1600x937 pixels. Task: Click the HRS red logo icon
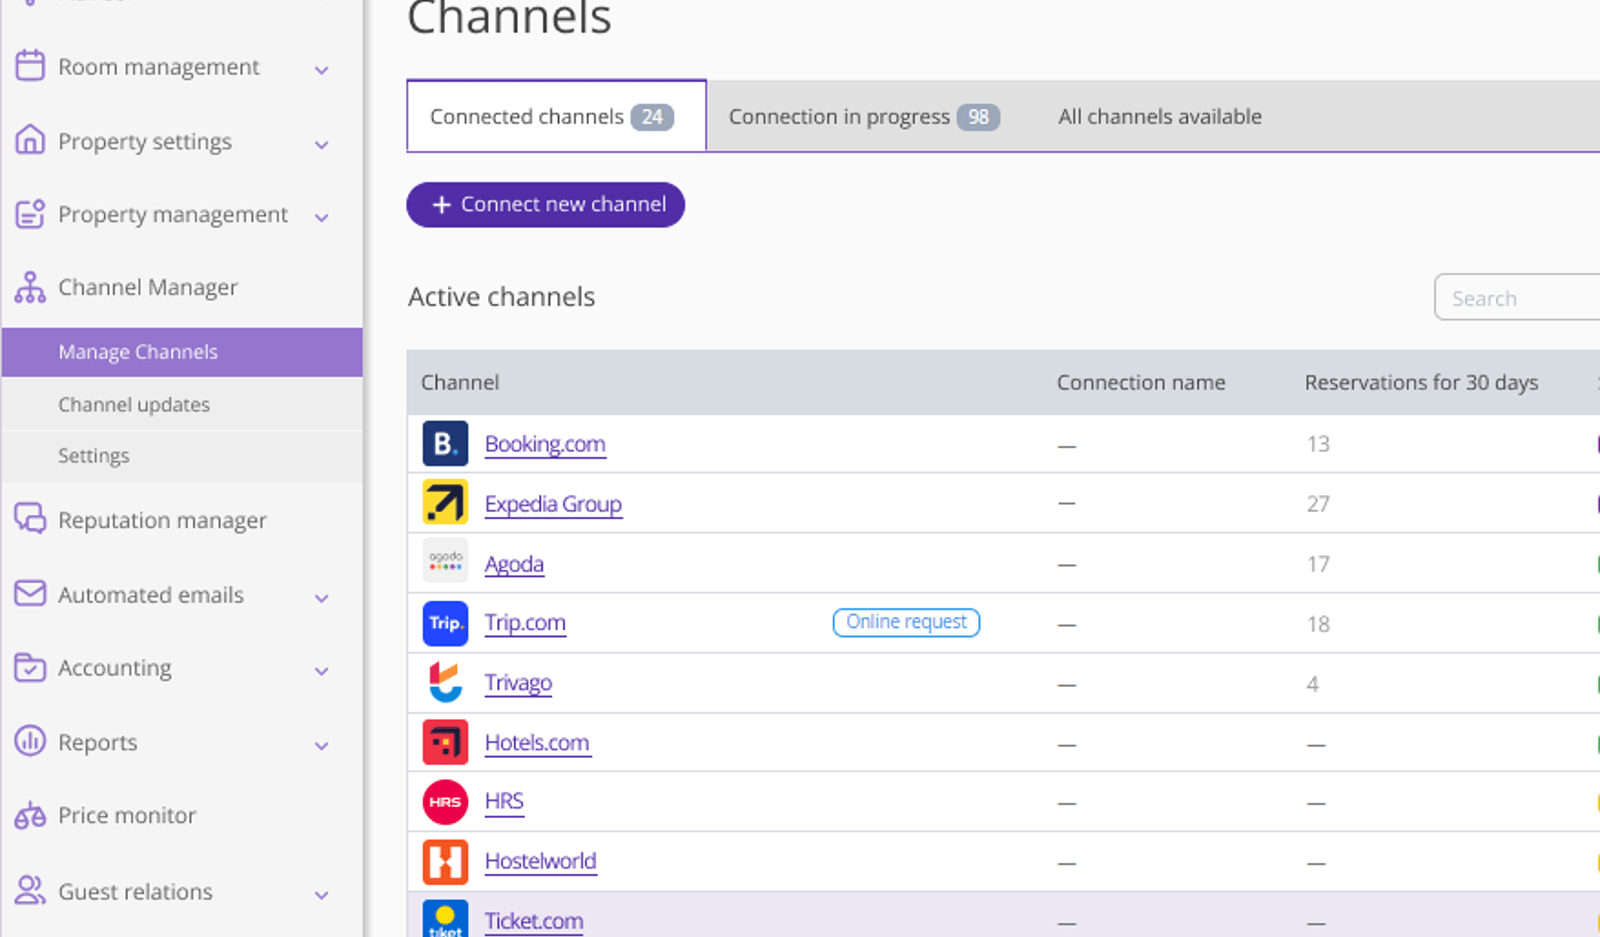tap(445, 802)
